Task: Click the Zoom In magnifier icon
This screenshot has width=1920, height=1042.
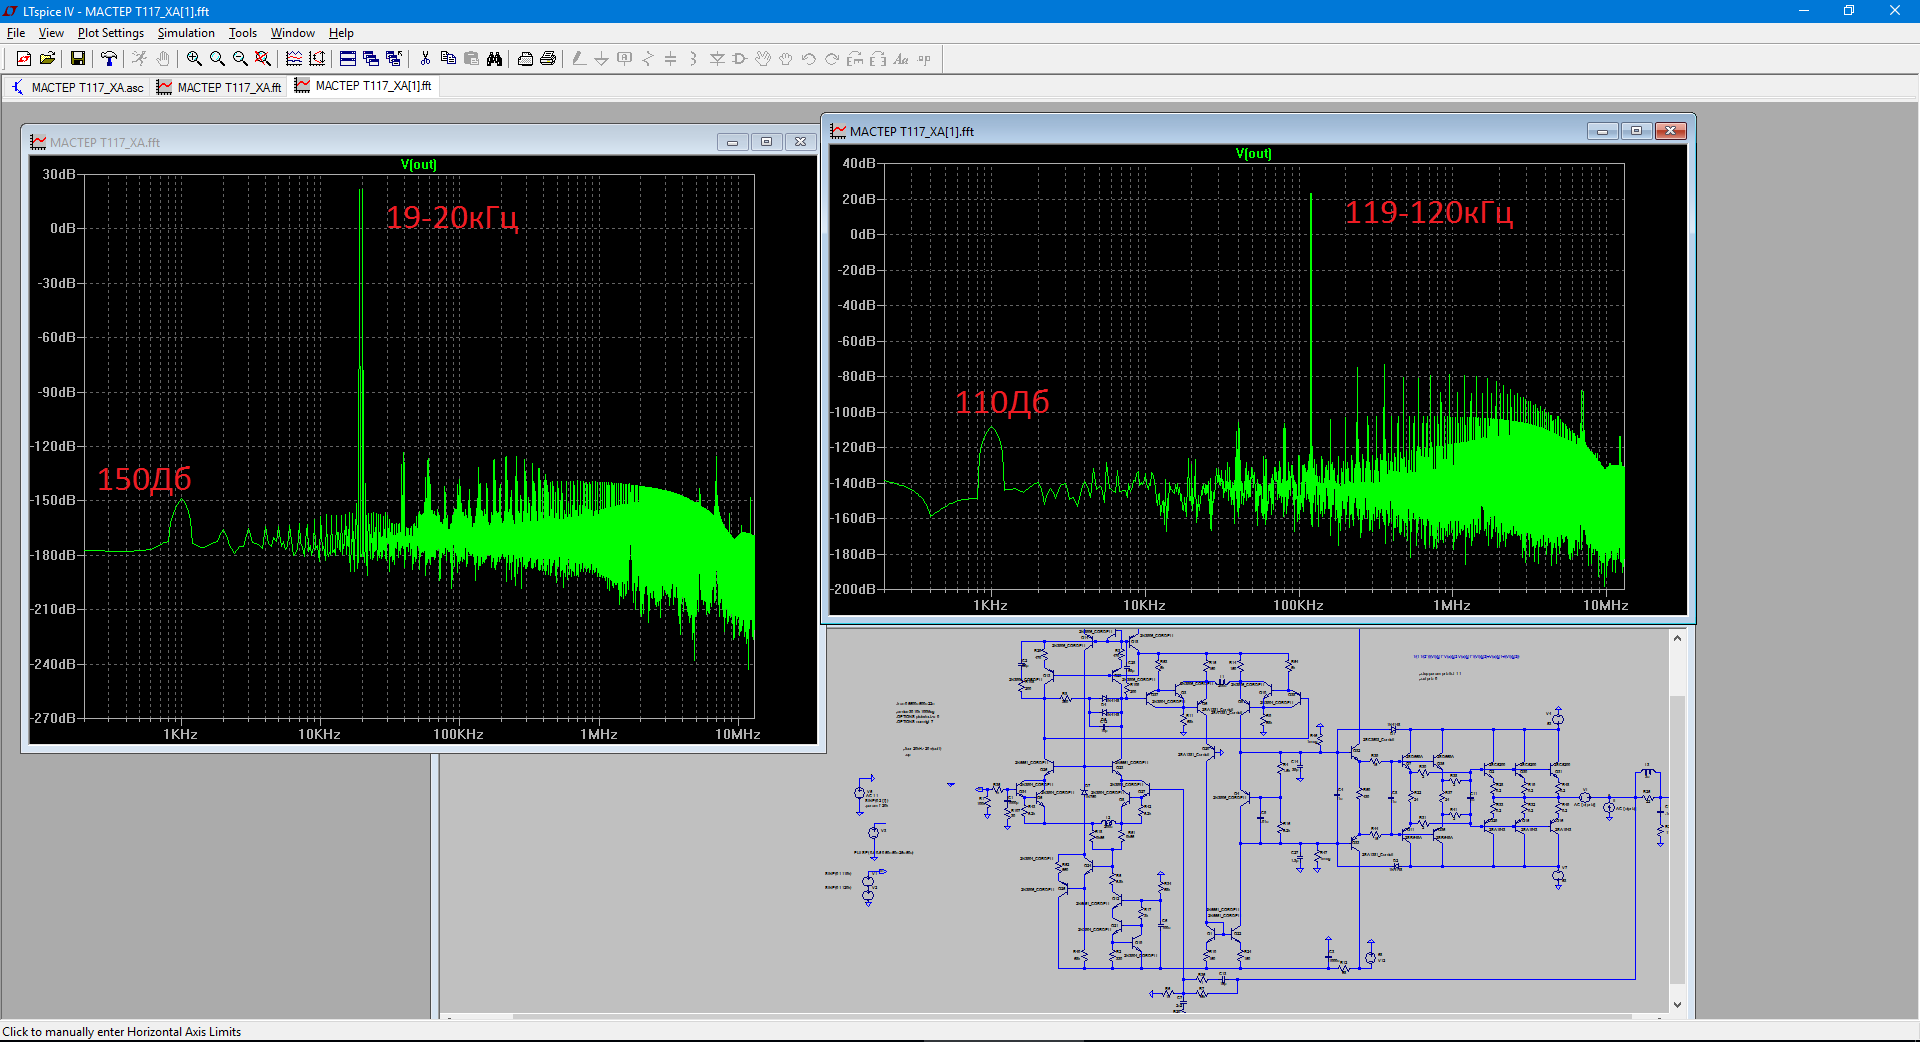Action: click(194, 59)
